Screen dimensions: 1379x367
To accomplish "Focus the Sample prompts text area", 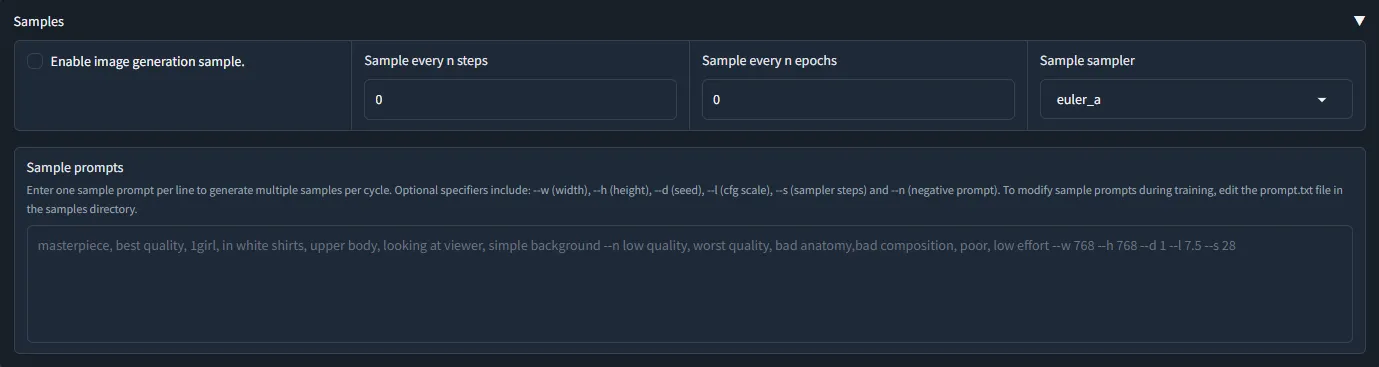I will pyautogui.click(x=689, y=284).
